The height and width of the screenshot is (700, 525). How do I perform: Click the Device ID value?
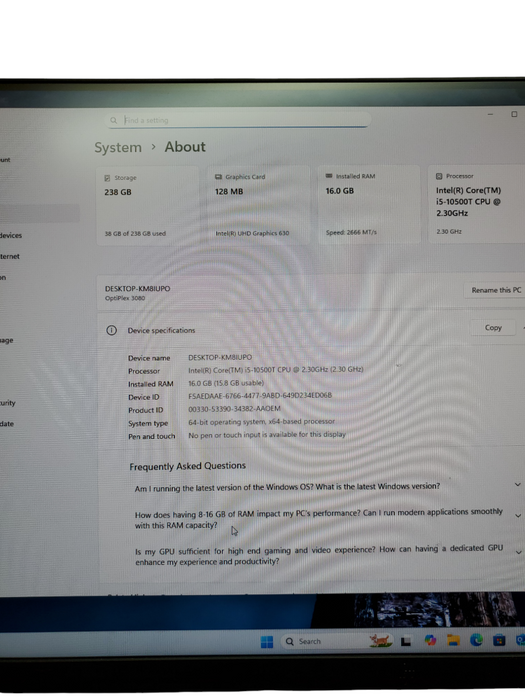260,396
